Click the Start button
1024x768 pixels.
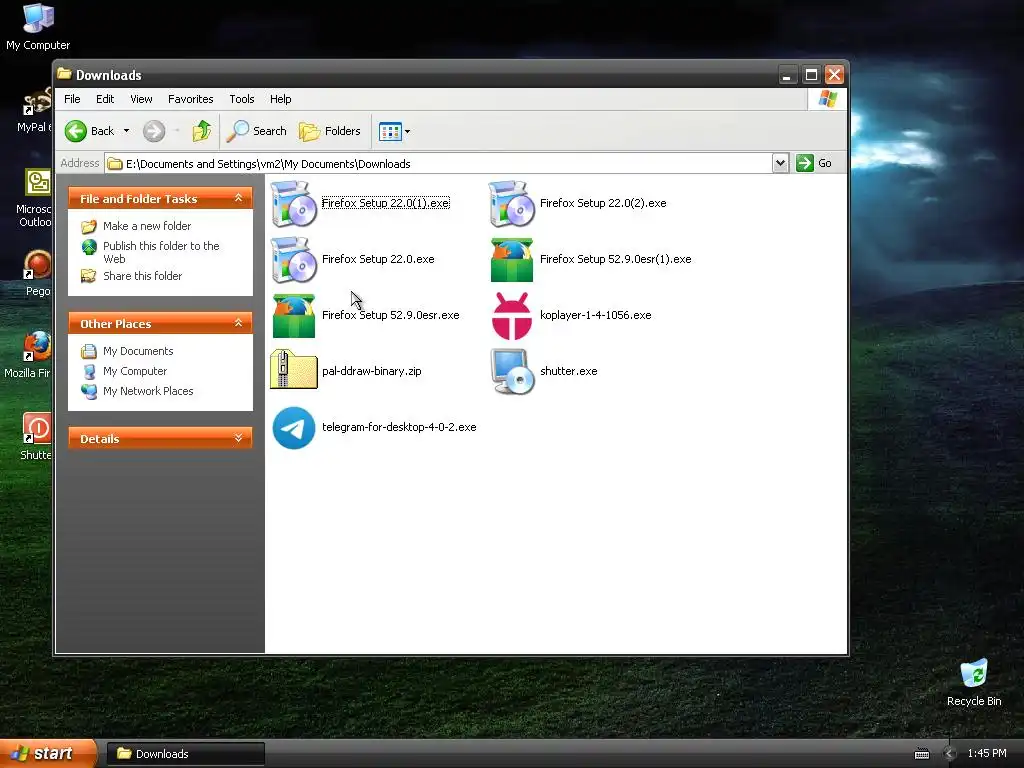48,754
